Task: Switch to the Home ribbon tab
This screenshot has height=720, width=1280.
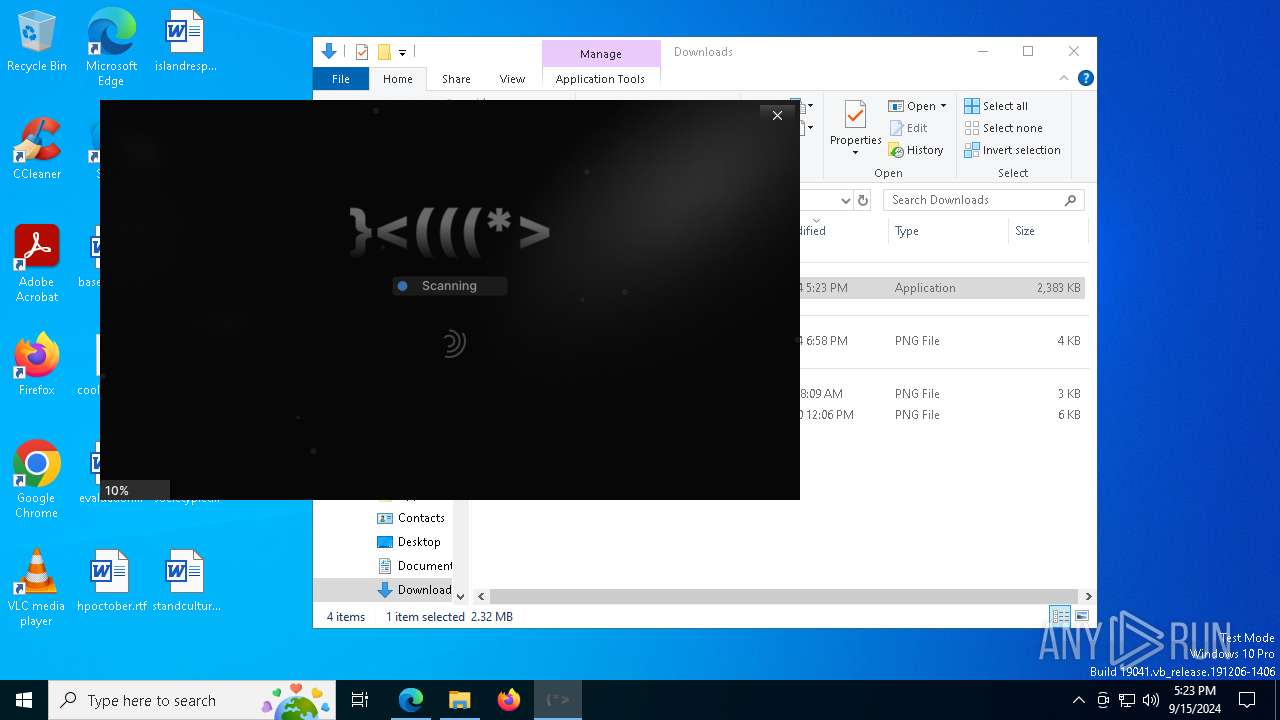Action: [397, 79]
